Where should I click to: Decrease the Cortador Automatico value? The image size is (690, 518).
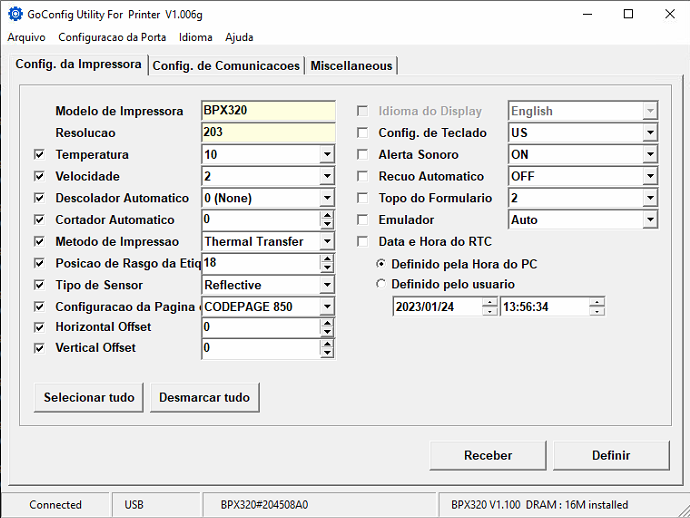click(x=327, y=224)
